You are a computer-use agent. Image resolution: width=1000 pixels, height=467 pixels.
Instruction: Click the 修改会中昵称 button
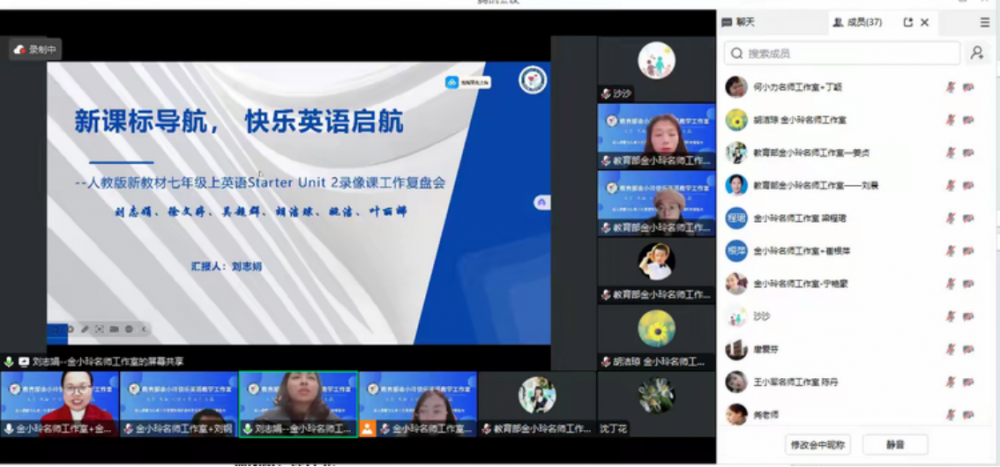click(x=818, y=445)
